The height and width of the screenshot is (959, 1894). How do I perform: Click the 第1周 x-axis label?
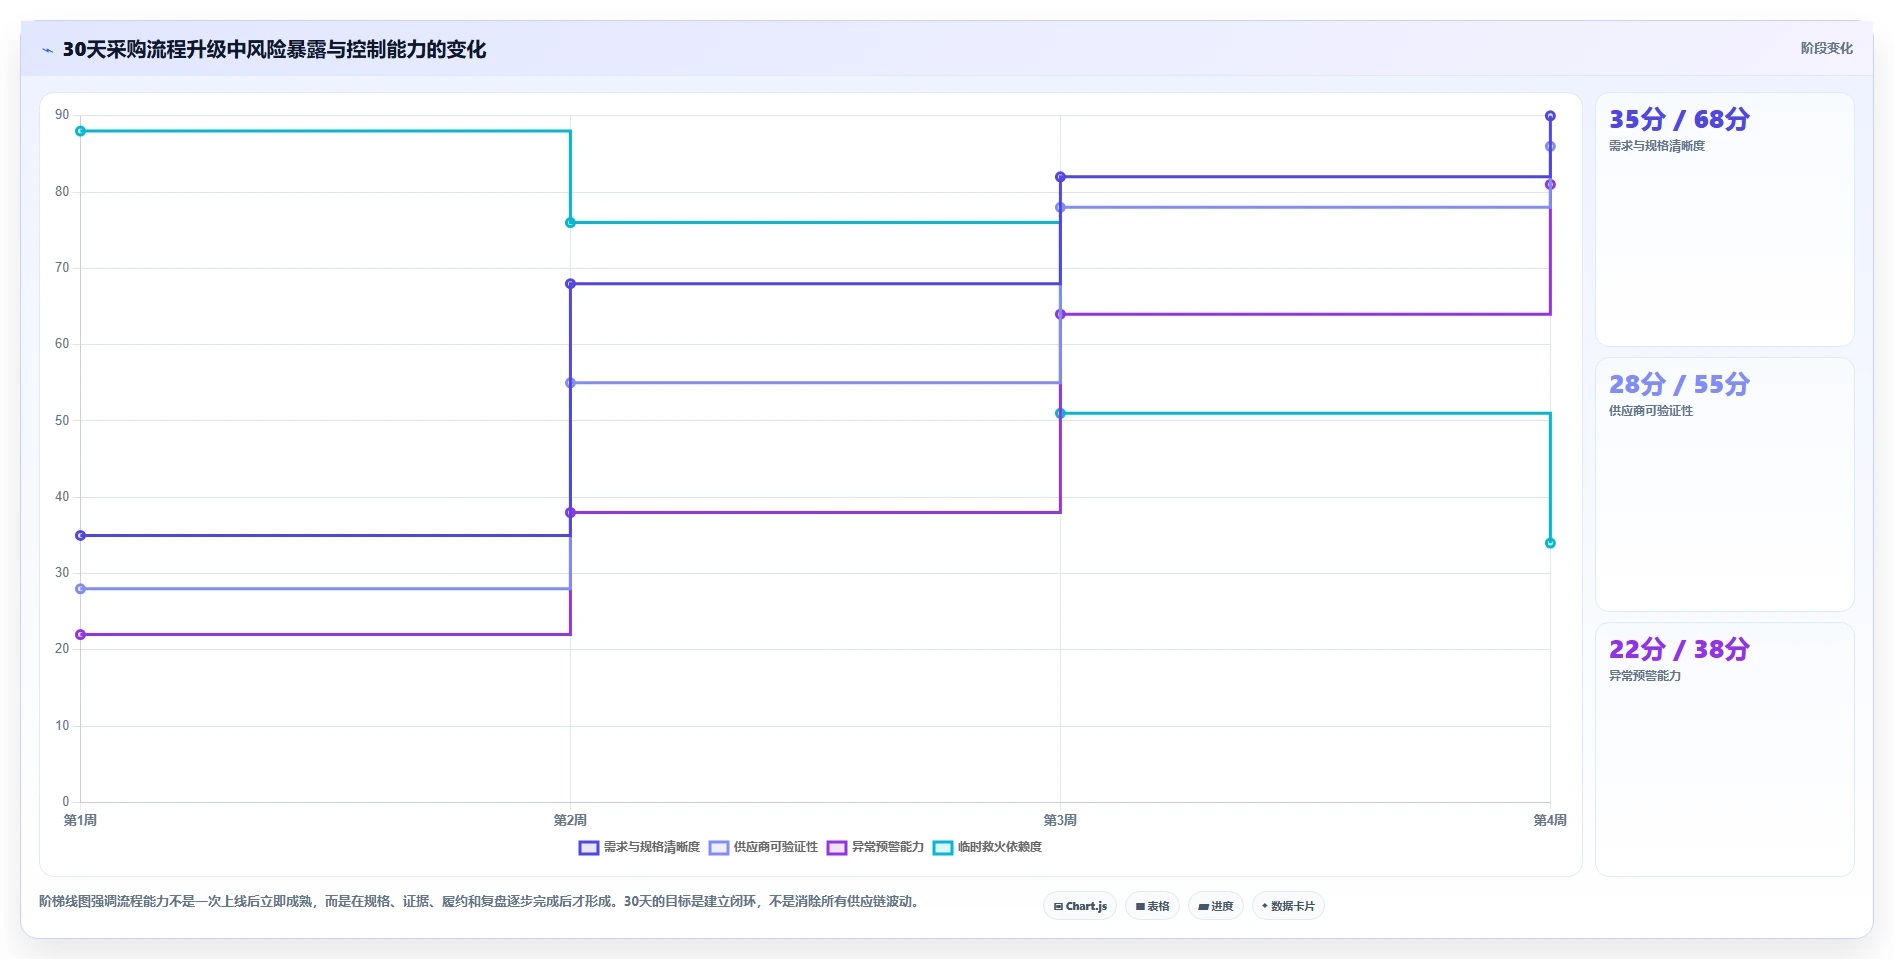tap(81, 820)
